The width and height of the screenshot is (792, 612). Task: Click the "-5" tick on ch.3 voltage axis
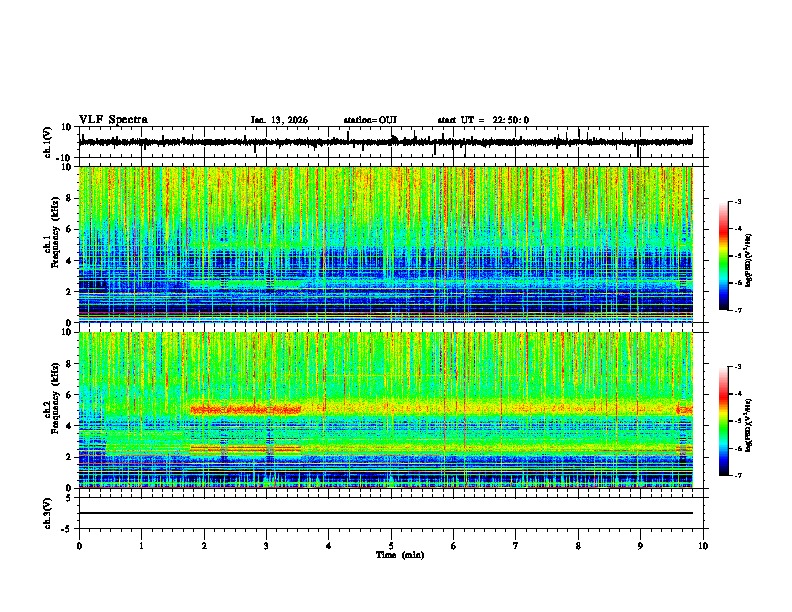point(68,529)
